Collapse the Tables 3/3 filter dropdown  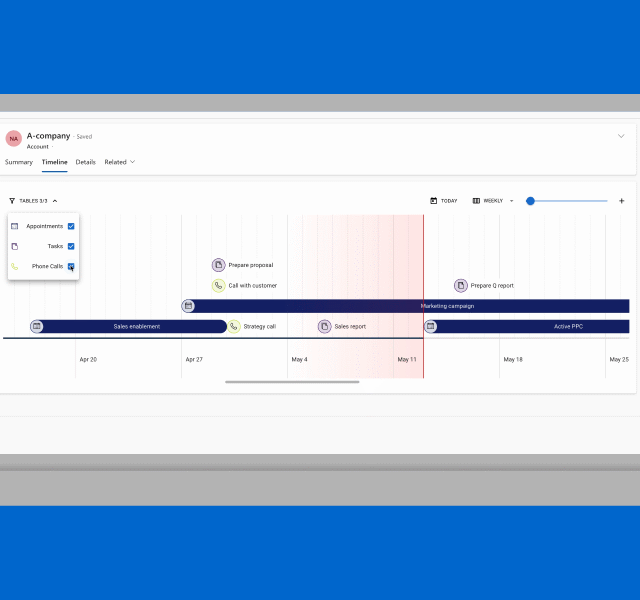55,201
